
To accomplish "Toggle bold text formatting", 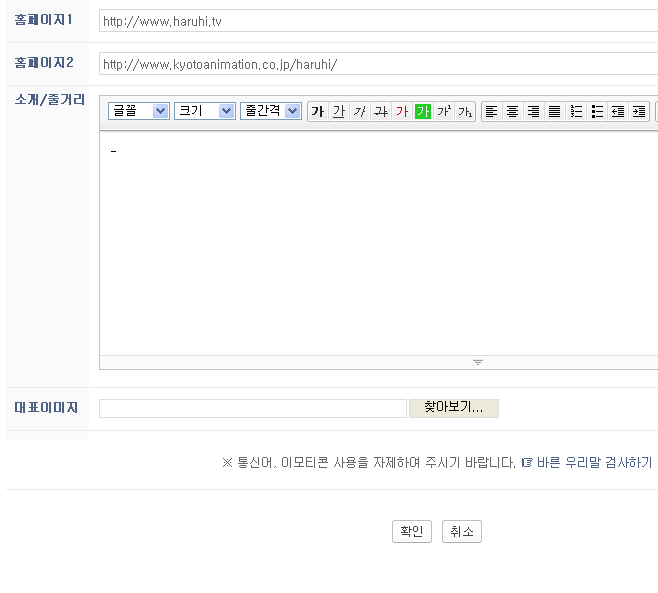I will 318,111.
